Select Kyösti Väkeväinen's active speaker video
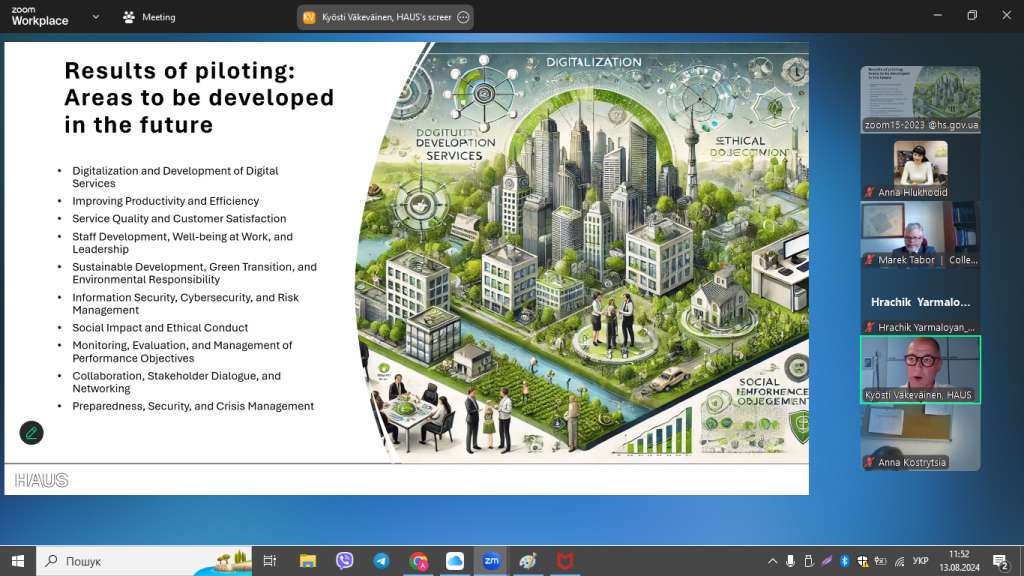The width and height of the screenshot is (1024, 576). pos(920,369)
